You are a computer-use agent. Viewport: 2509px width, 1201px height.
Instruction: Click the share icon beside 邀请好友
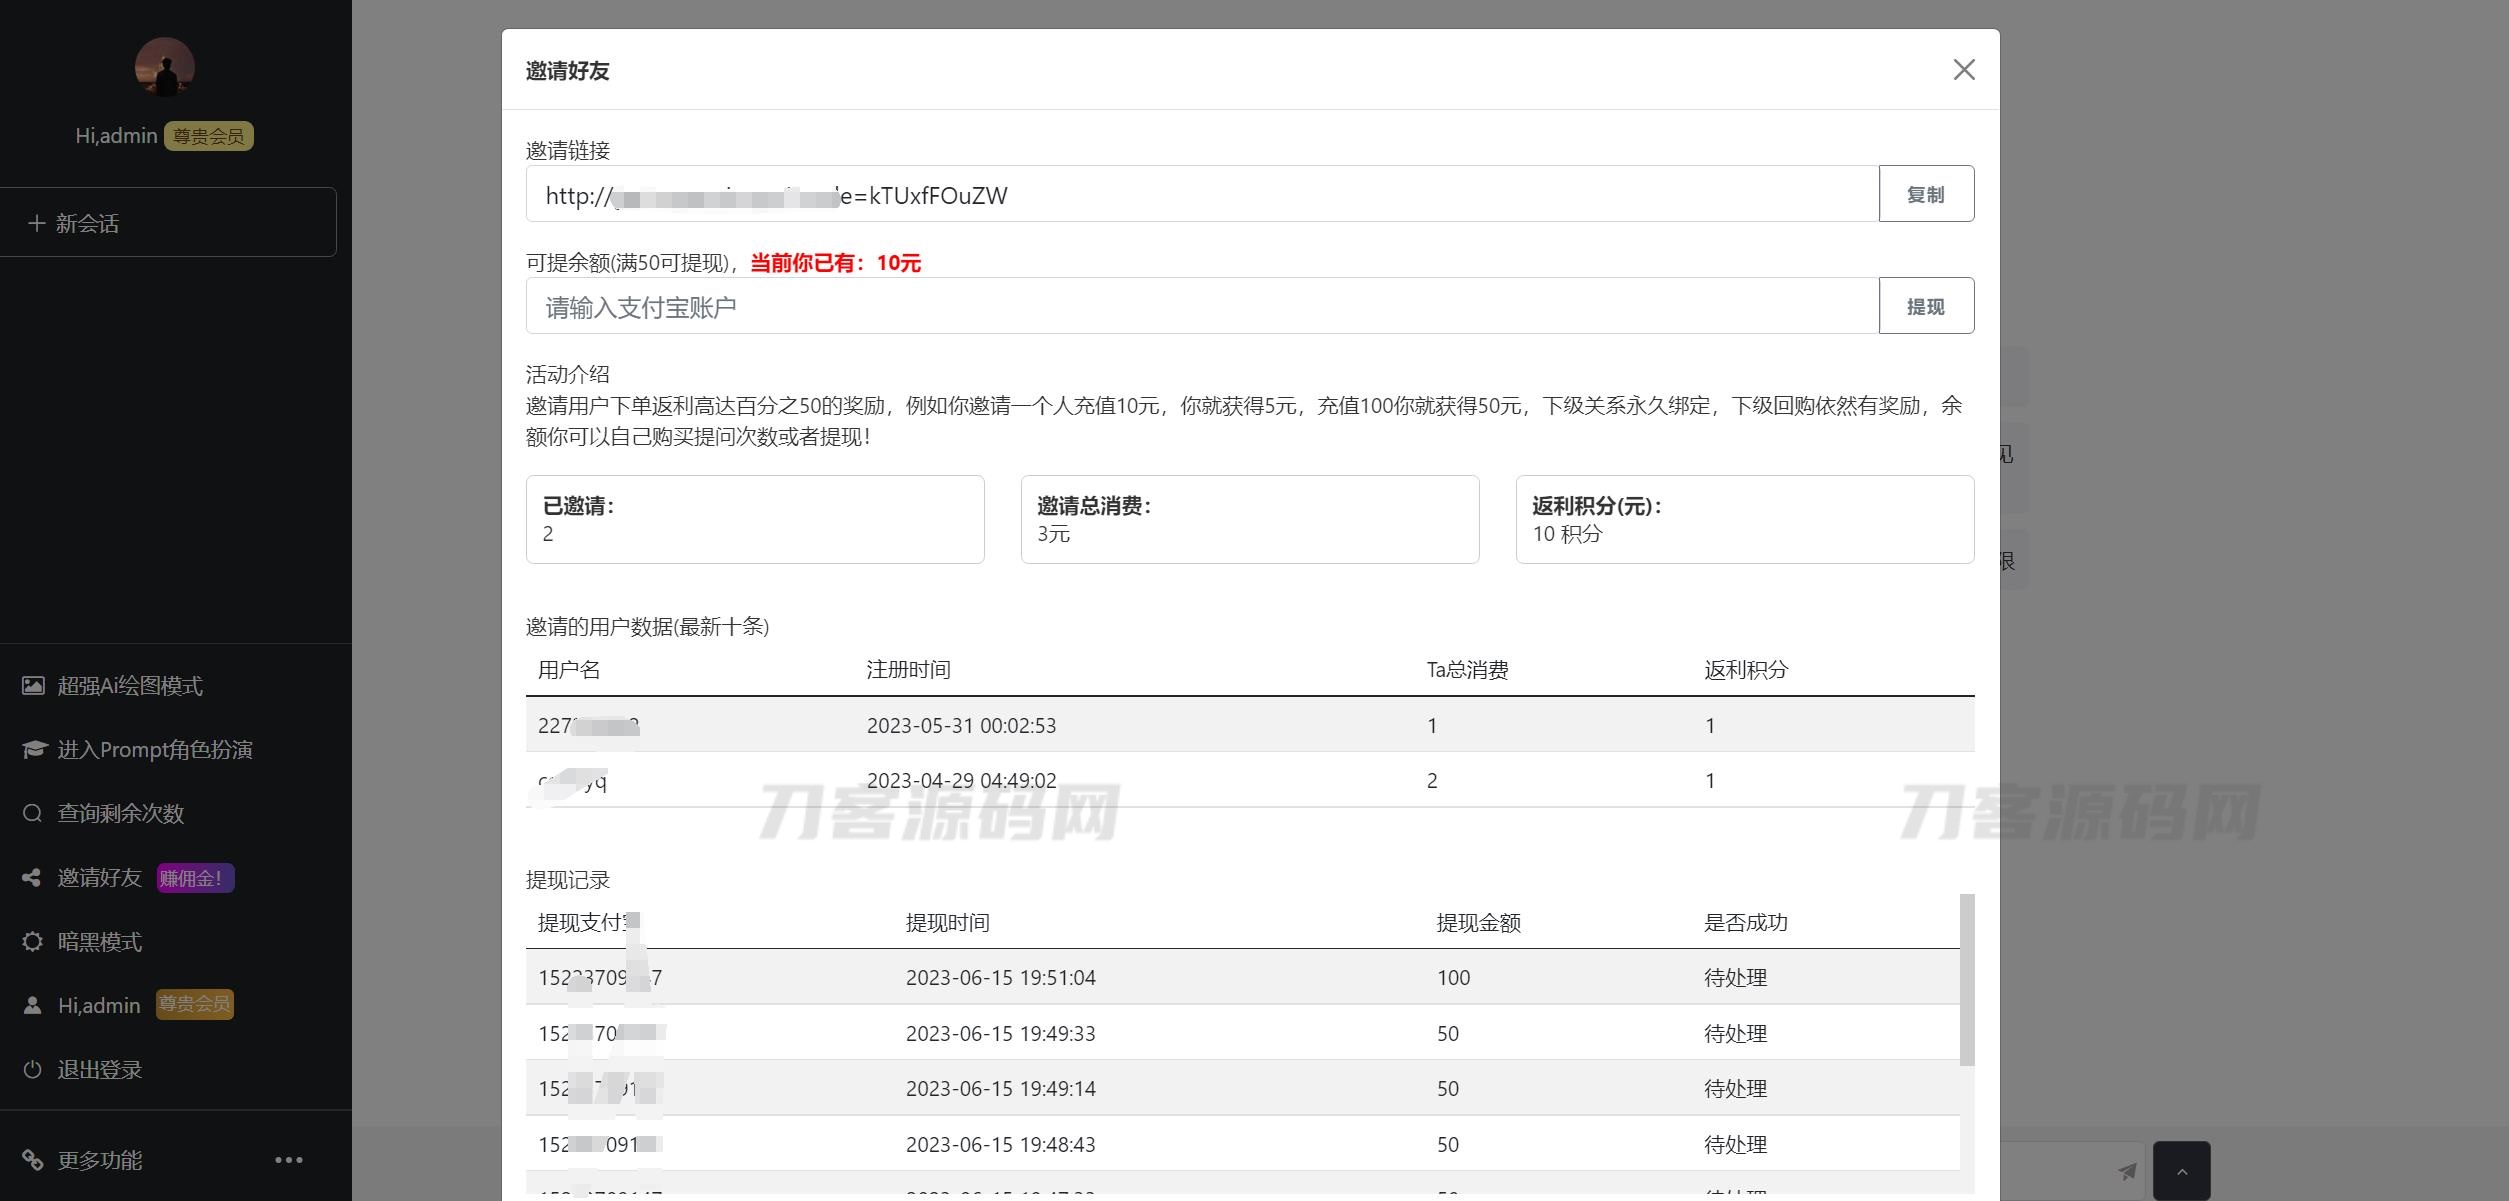click(32, 878)
